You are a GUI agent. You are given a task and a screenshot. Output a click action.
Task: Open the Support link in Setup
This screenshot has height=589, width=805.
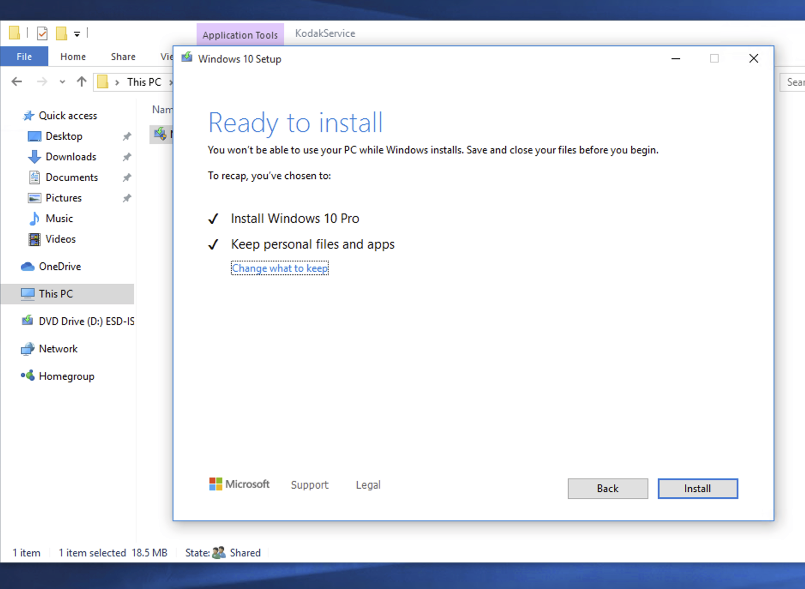point(310,485)
